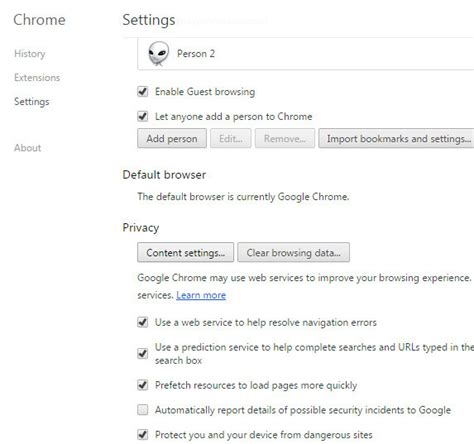Click the Remove... profile button
Viewport: 474px width, 444px height.
285,138
